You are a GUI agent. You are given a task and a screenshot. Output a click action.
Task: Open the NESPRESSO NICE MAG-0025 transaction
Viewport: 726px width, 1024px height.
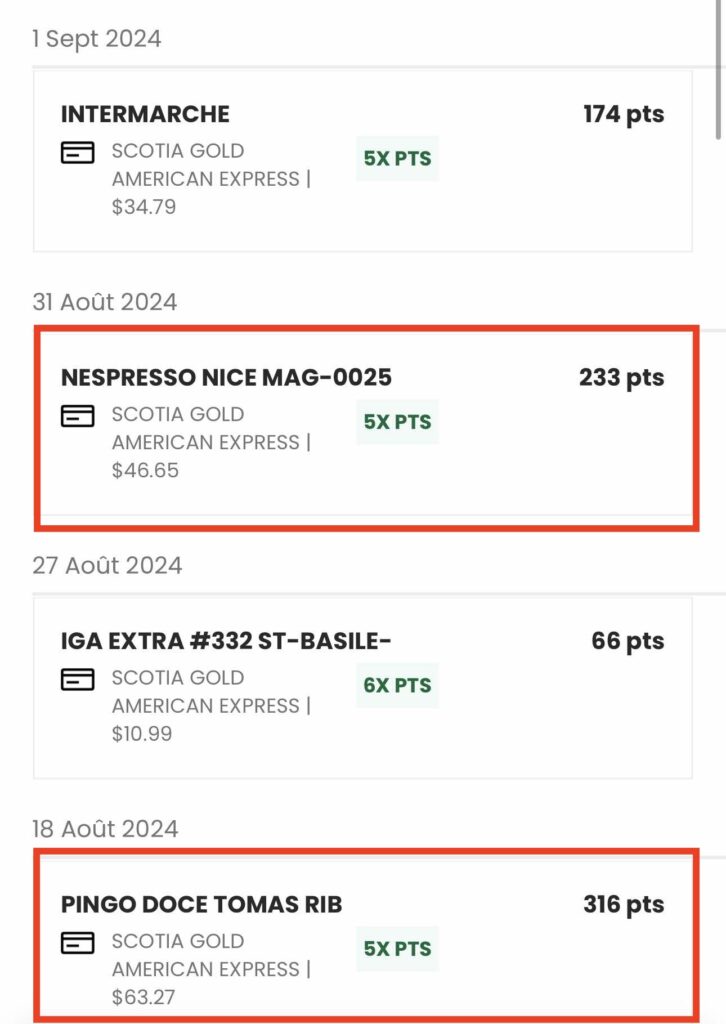[226, 377]
